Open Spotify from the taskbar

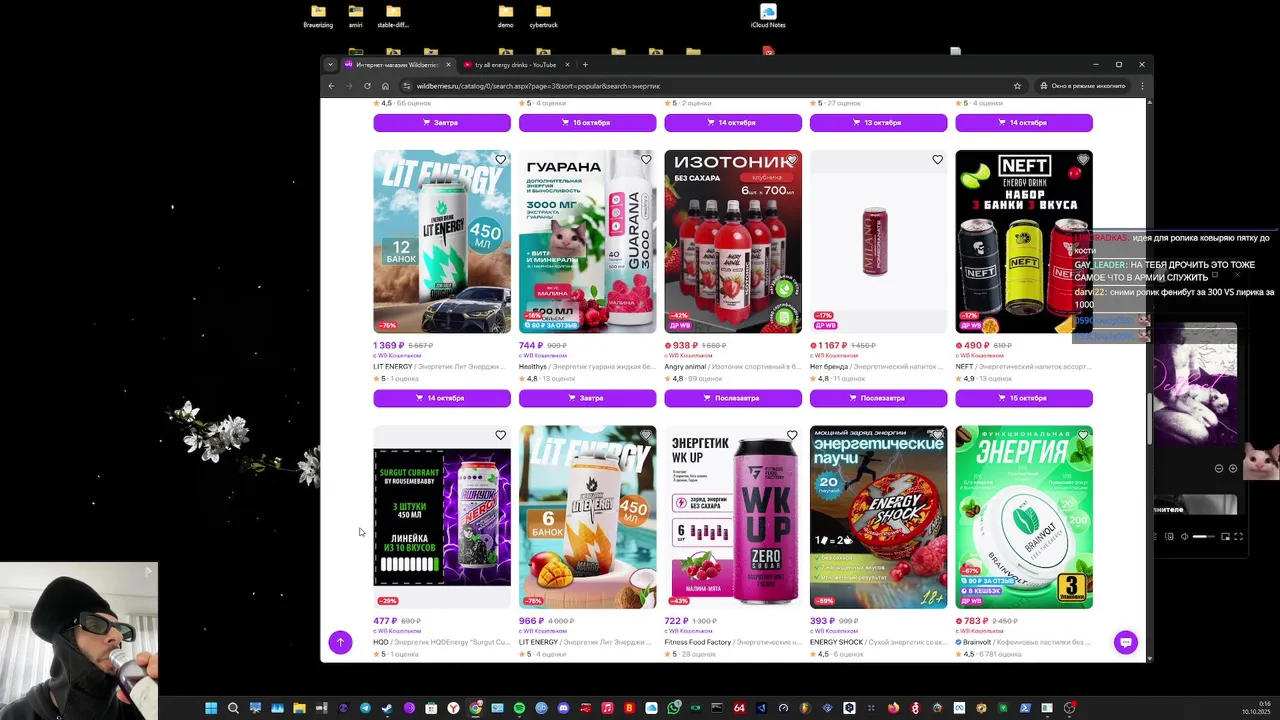coord(519,708)
